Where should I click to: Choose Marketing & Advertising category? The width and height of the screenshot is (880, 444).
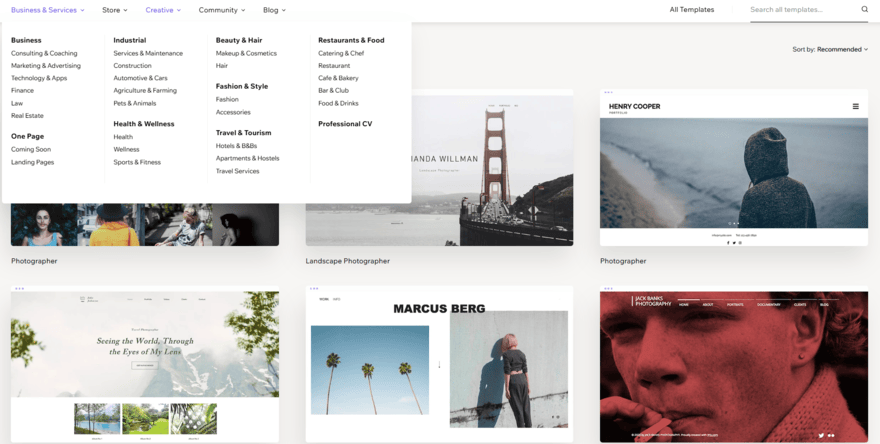(x=46, y=66)
